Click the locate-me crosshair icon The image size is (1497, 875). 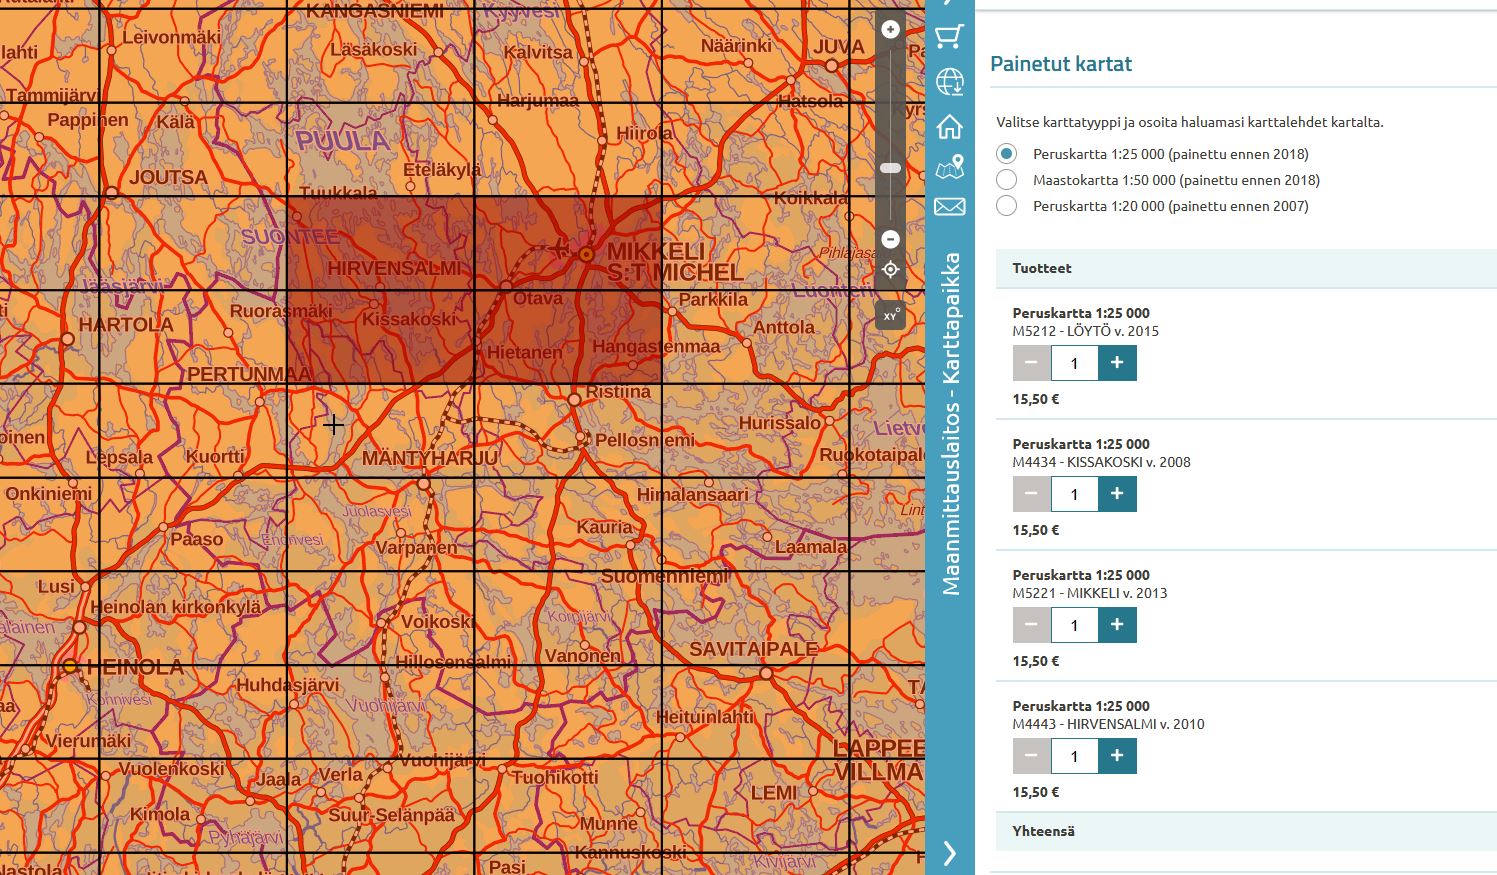(x=890, y=270)
